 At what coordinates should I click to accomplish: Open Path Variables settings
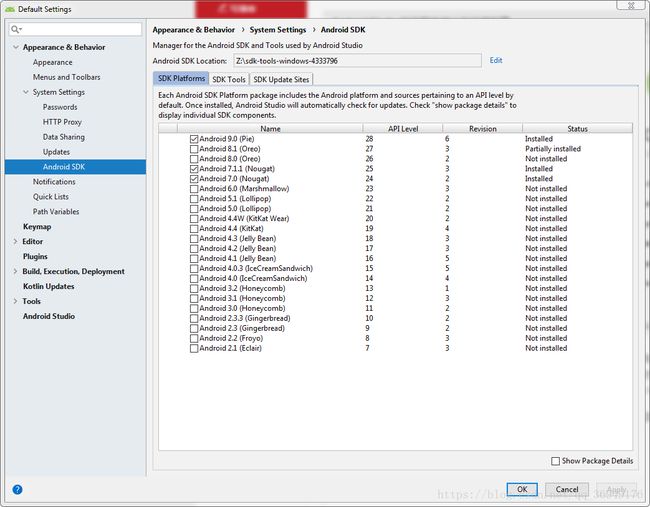(56, 211)
